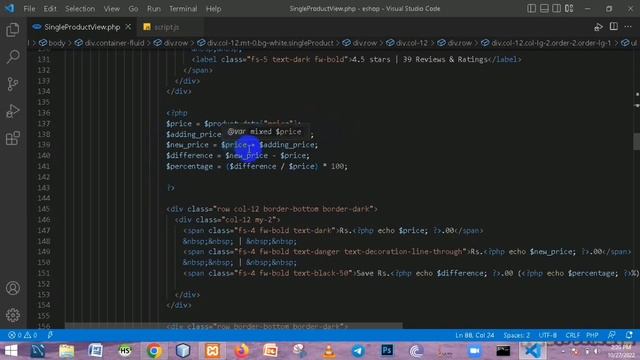The image size is (640, 360).
Task: Open the View menu
Action: tap(111, 9)
